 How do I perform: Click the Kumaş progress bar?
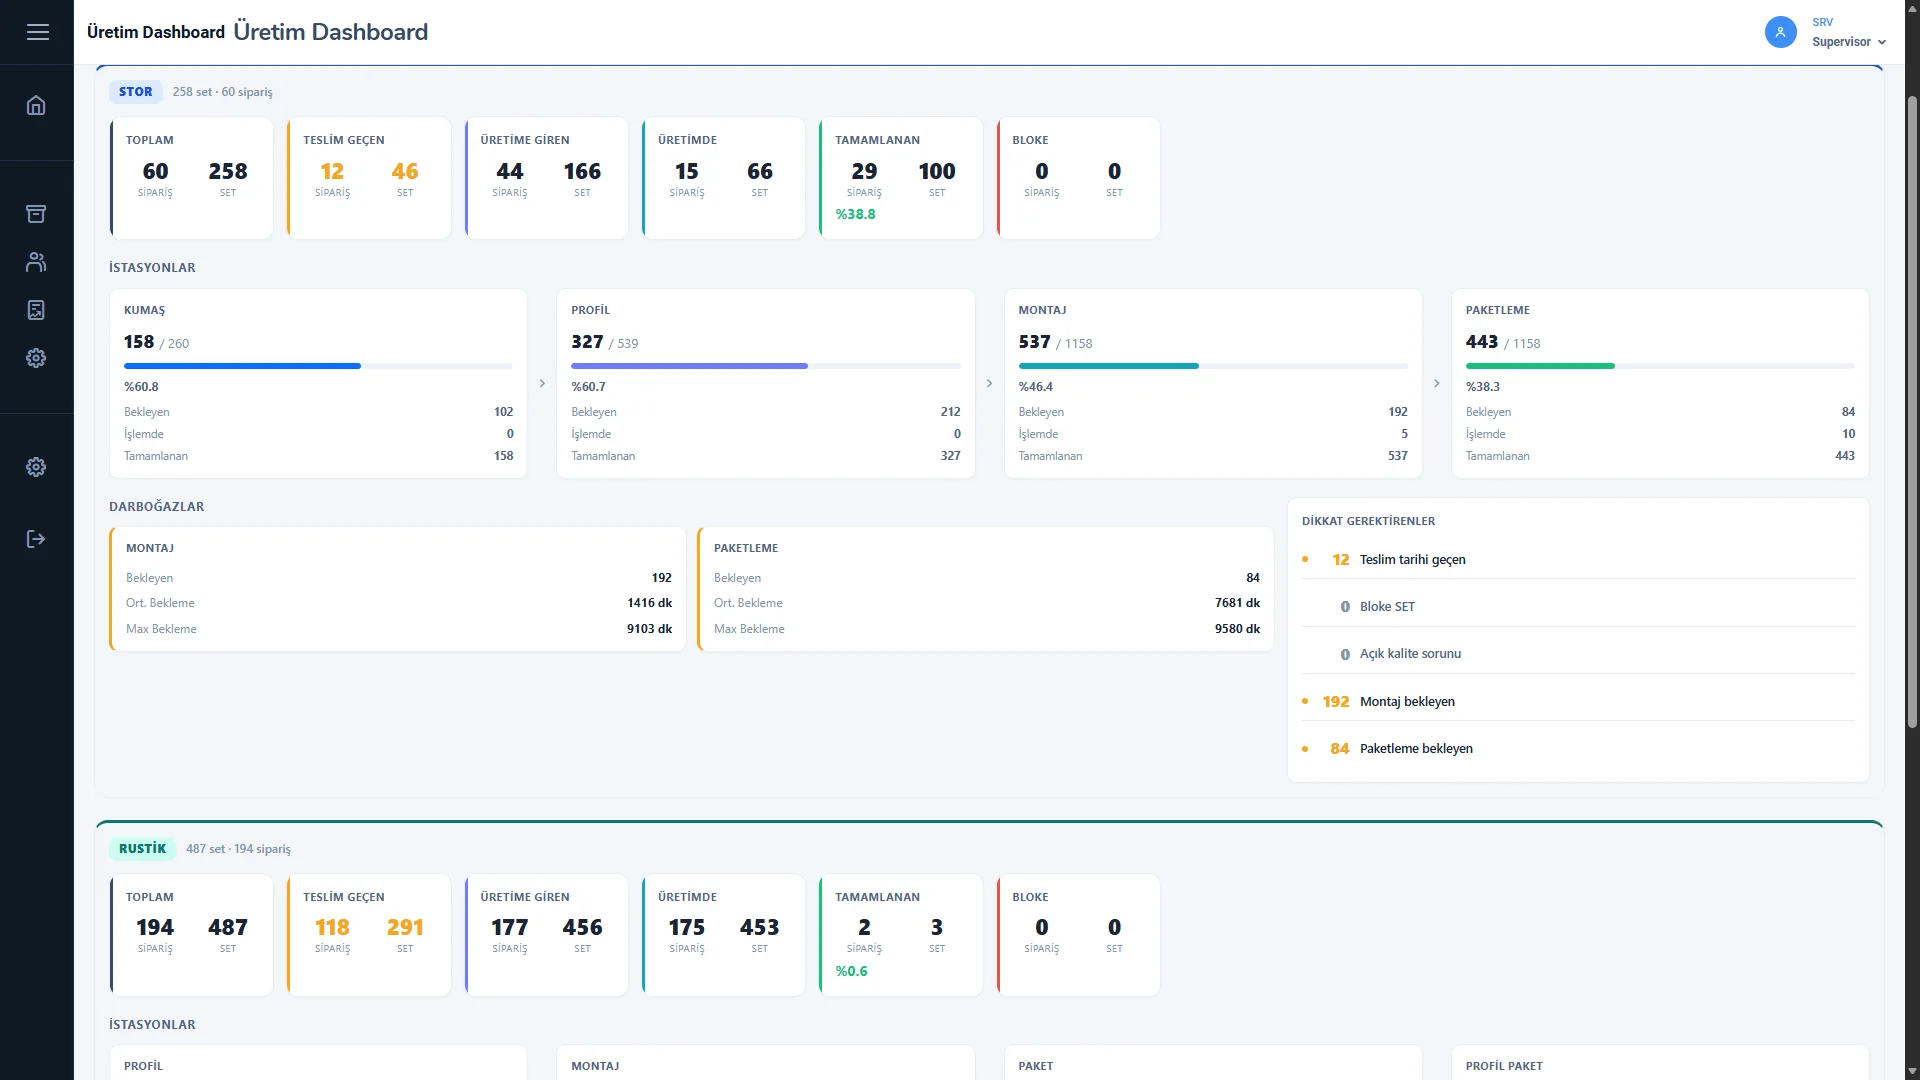[x=318, y=366]
